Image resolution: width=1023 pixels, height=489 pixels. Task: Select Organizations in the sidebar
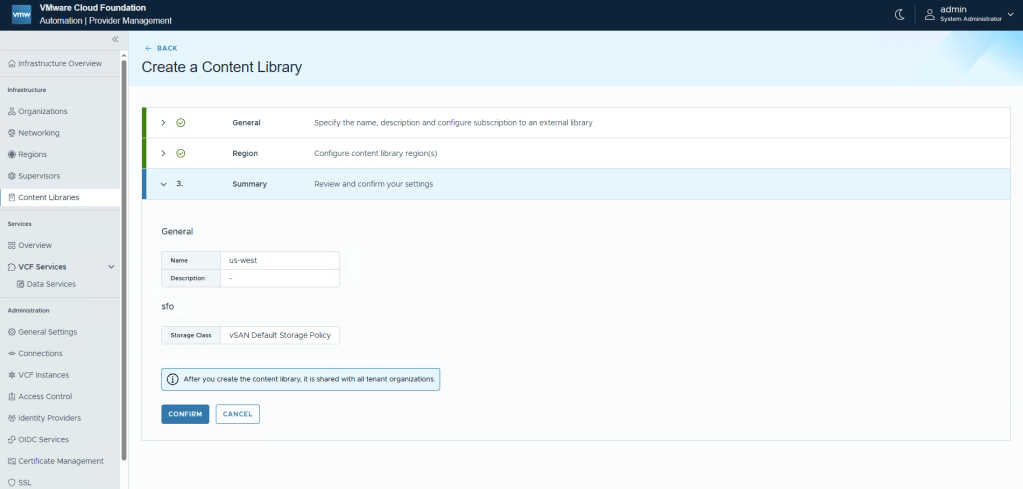coord(42,111)
